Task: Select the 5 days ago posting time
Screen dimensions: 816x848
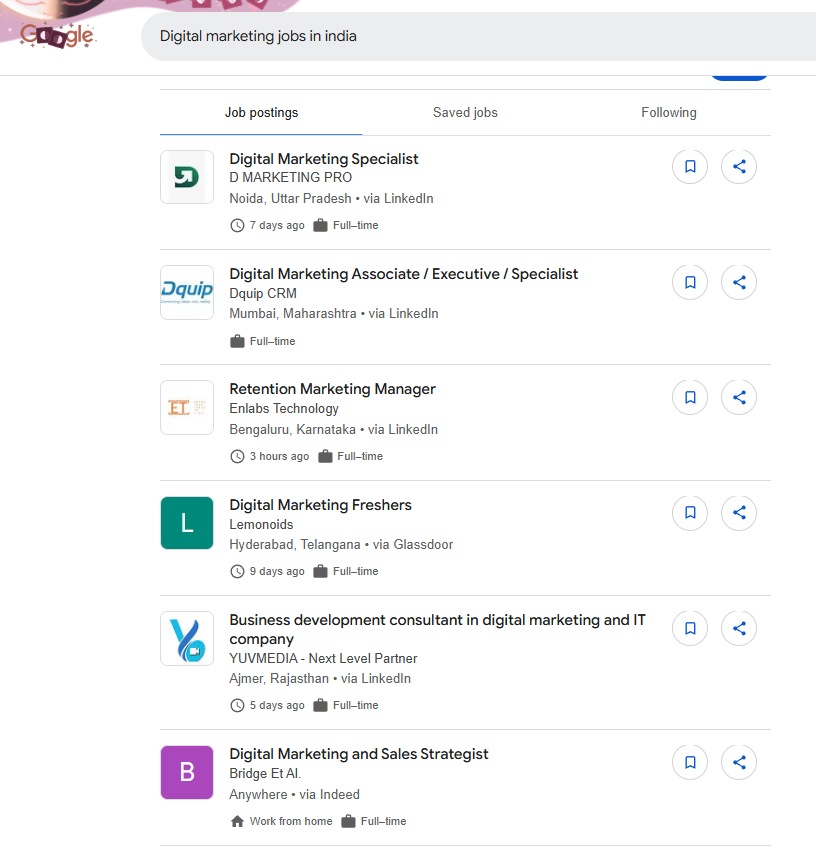Action: pos(277,706)
